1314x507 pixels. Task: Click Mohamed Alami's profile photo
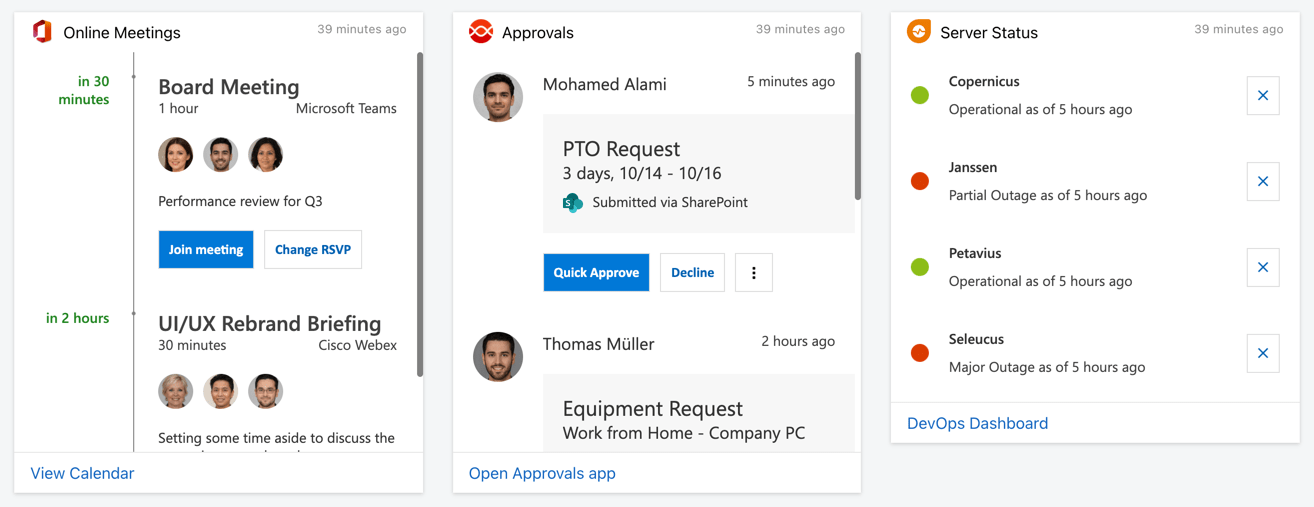point(498,97)
